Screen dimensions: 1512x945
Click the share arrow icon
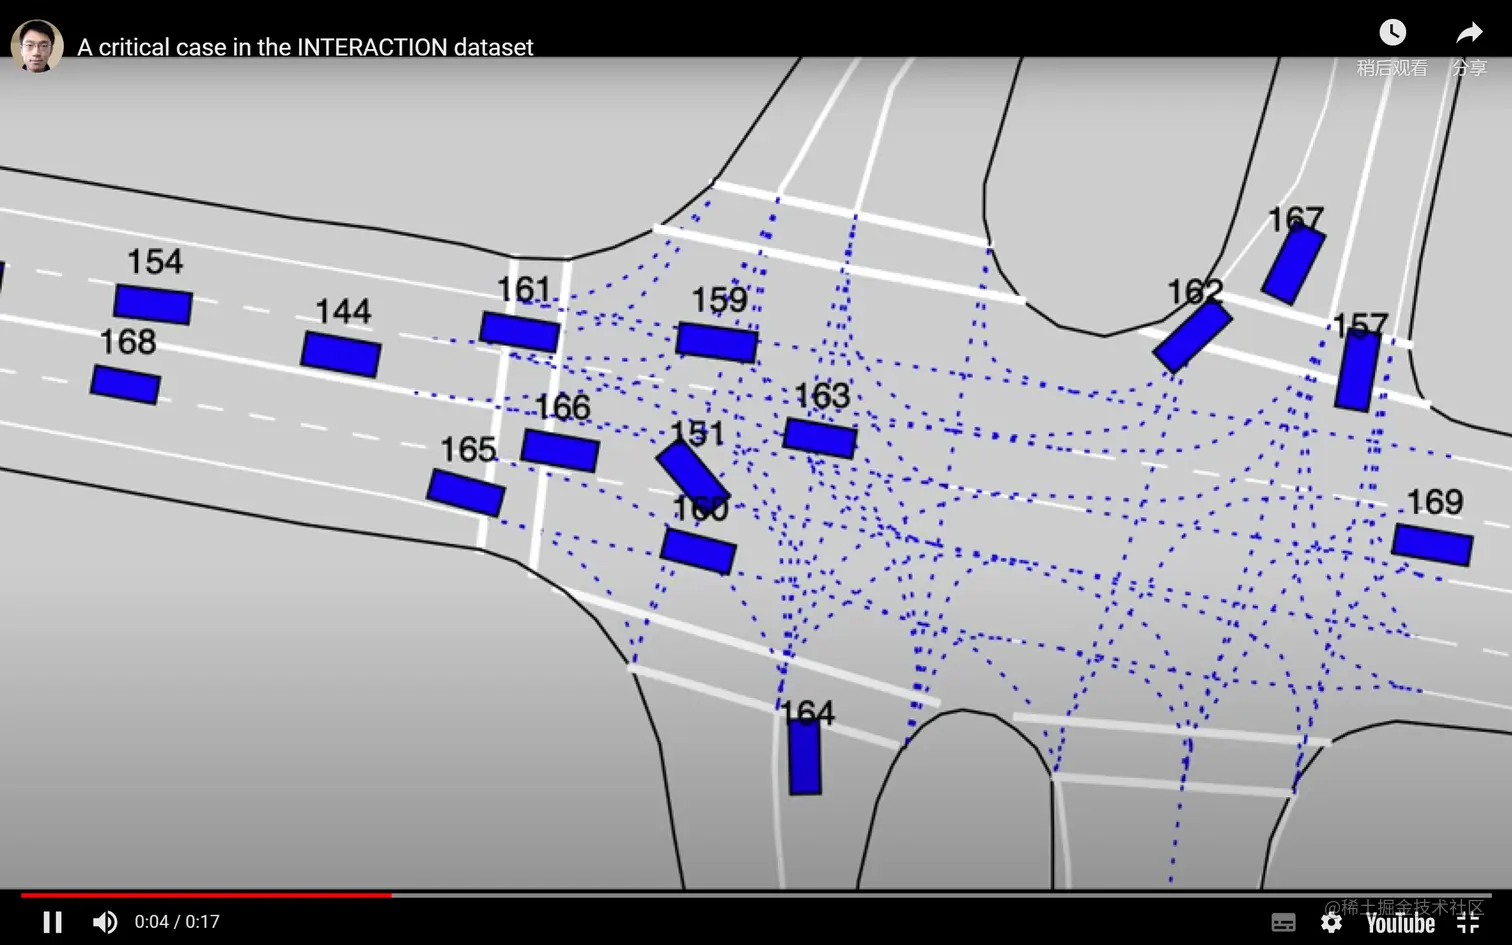pyautogui.click(x=1469, y=33)
